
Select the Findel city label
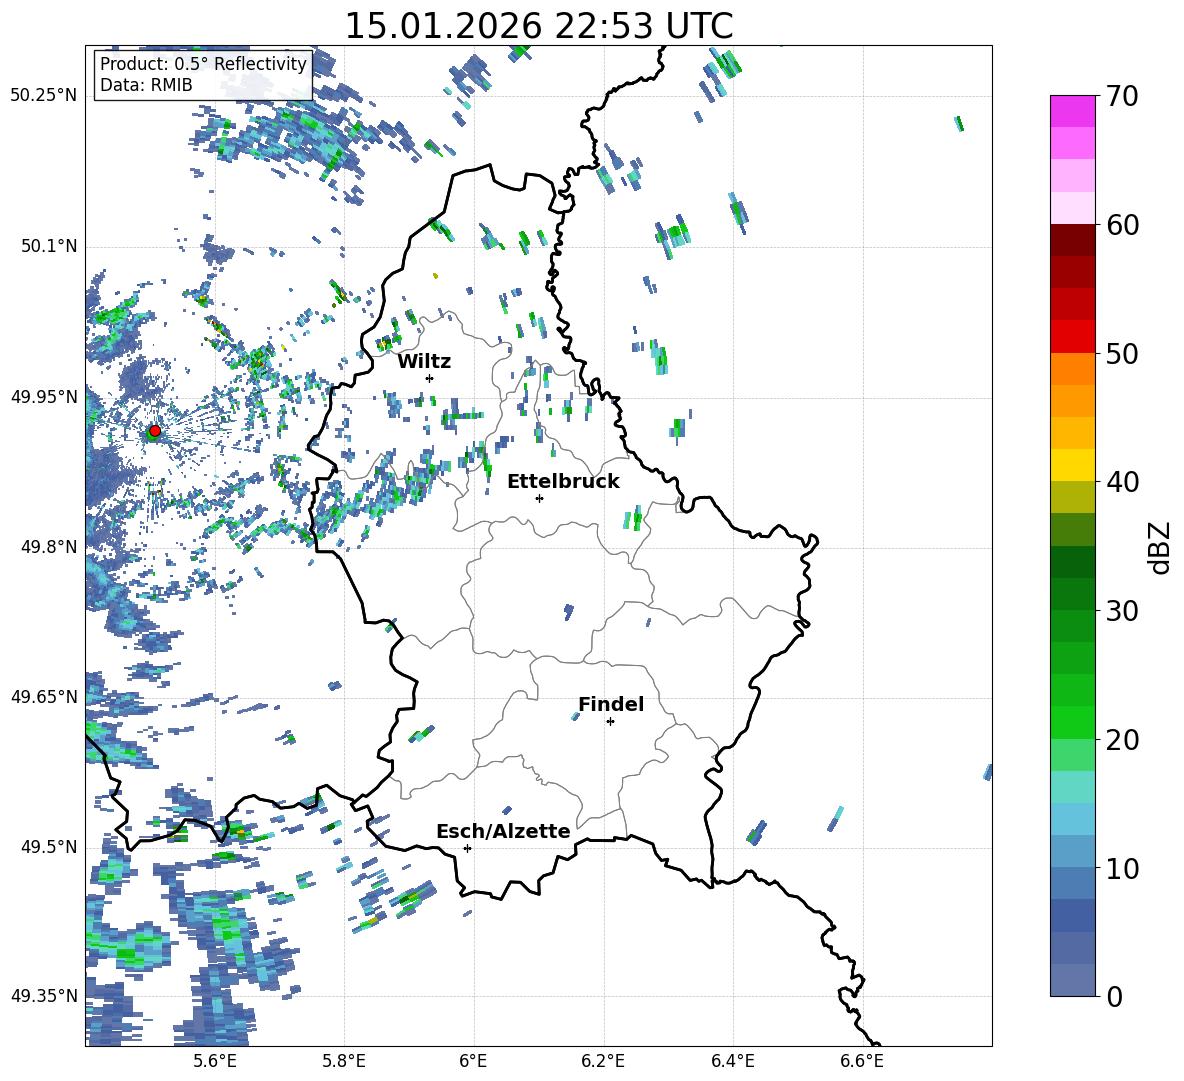pos(611,704)
